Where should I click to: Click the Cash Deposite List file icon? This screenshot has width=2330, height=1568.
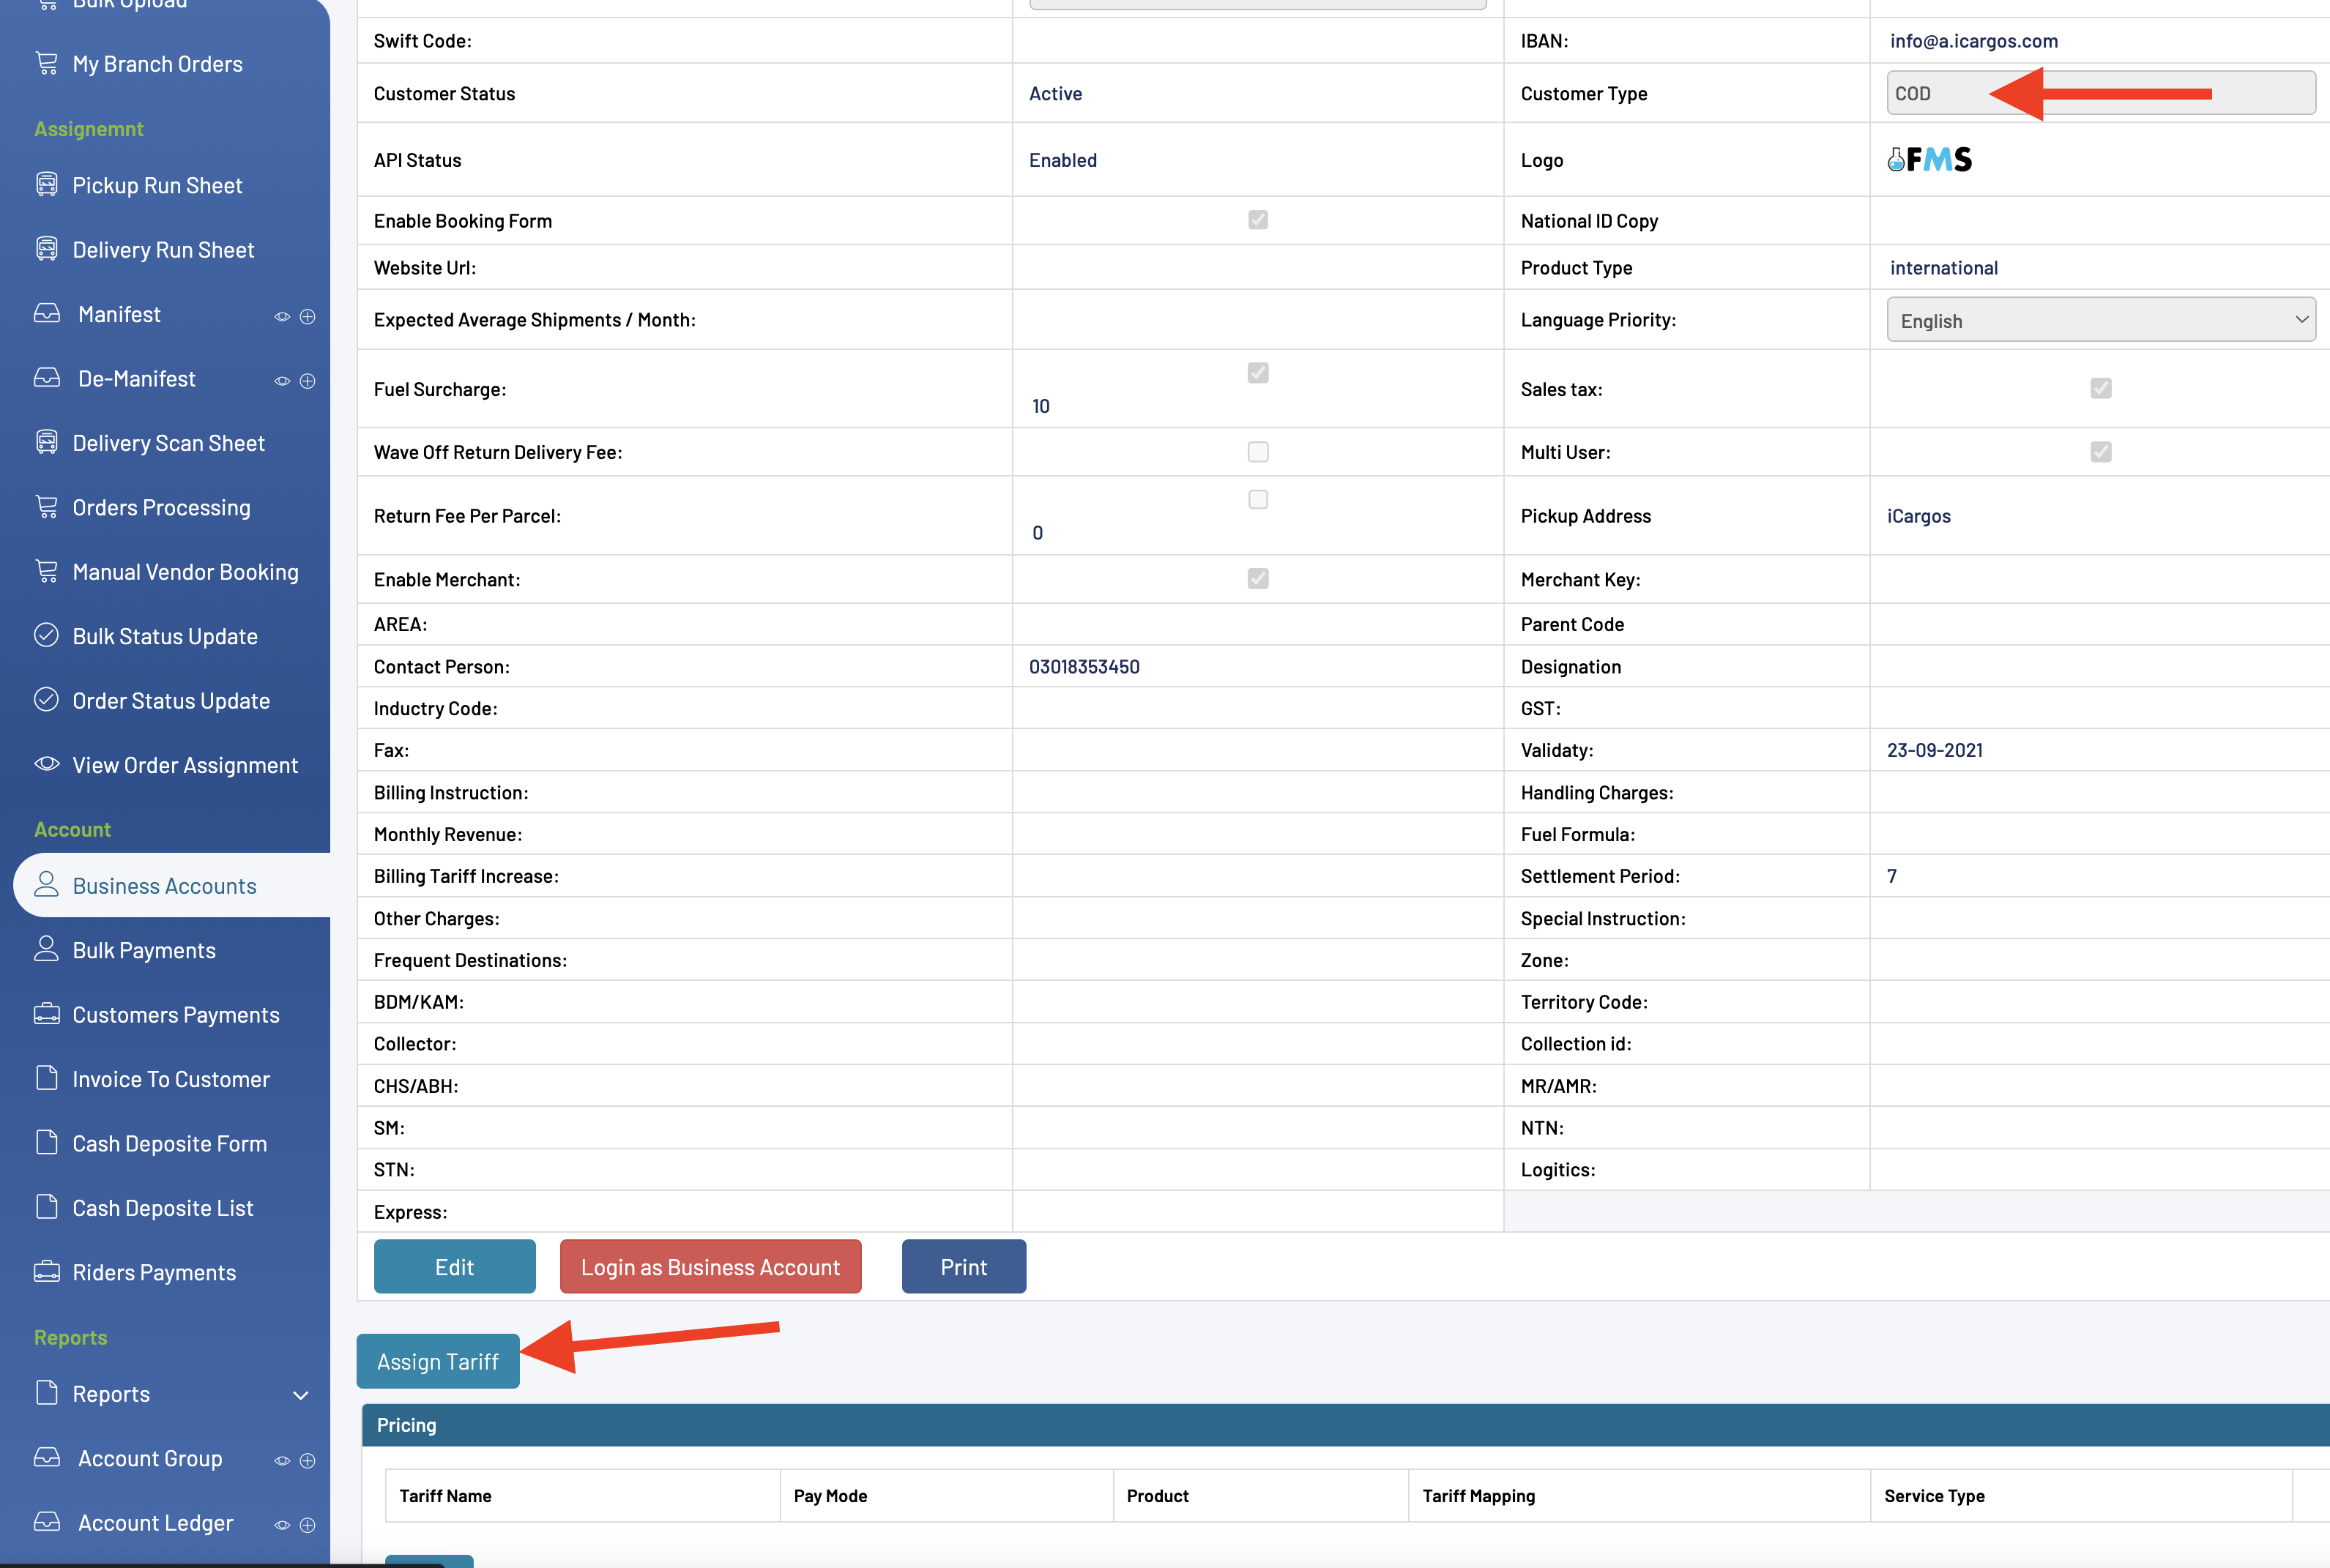click(46, 1207)
